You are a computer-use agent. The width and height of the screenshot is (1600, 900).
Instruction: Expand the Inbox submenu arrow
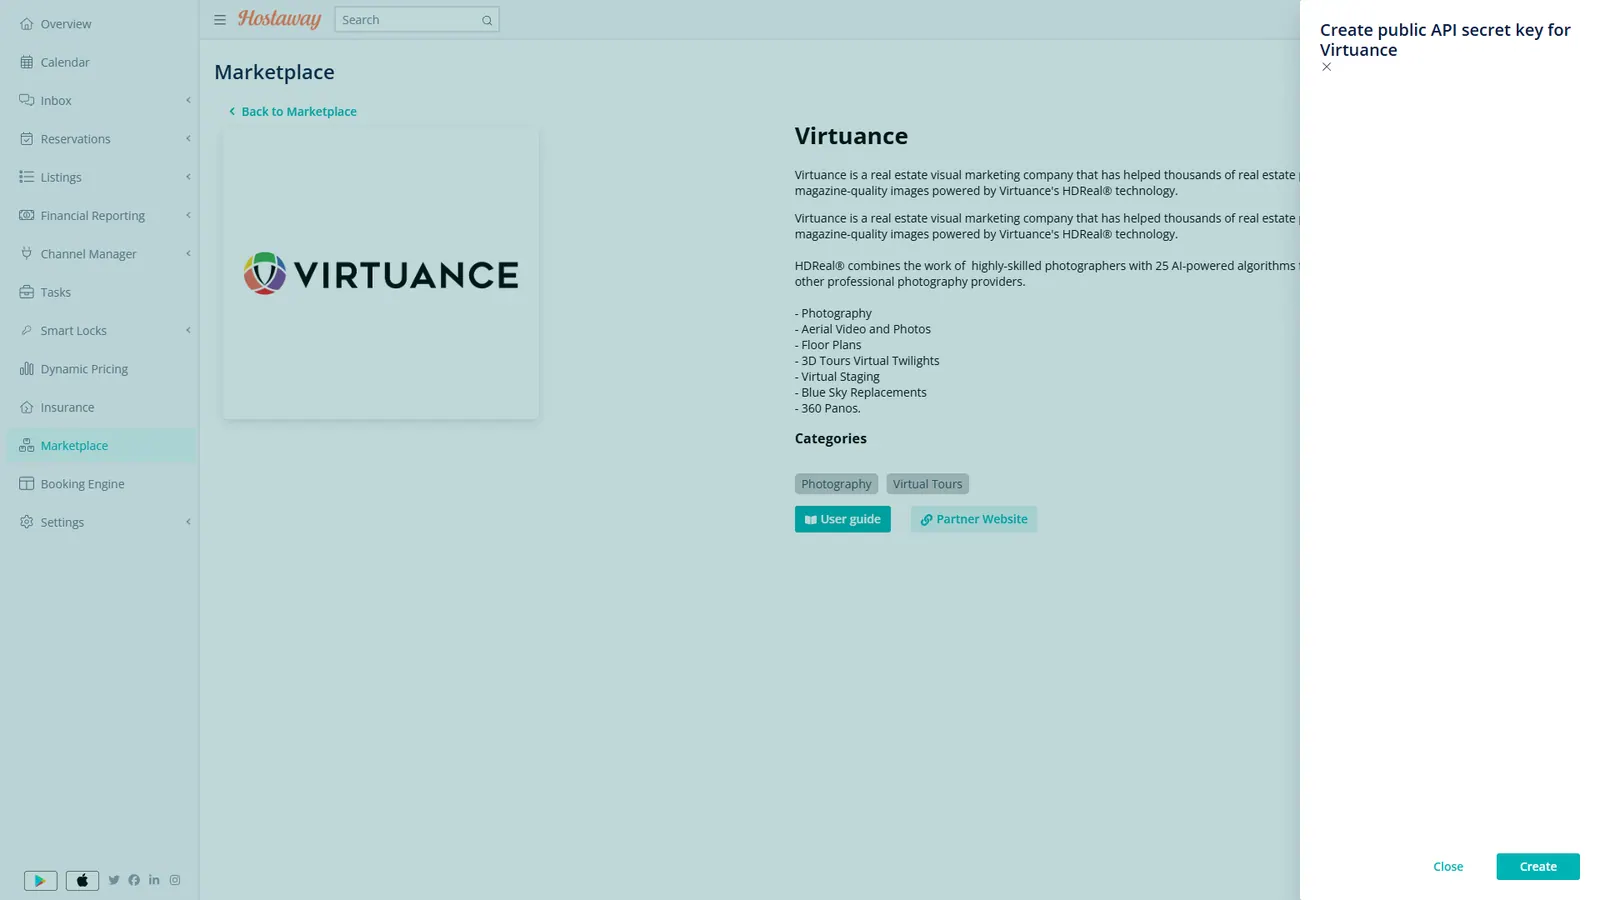[x=188, y=100]
